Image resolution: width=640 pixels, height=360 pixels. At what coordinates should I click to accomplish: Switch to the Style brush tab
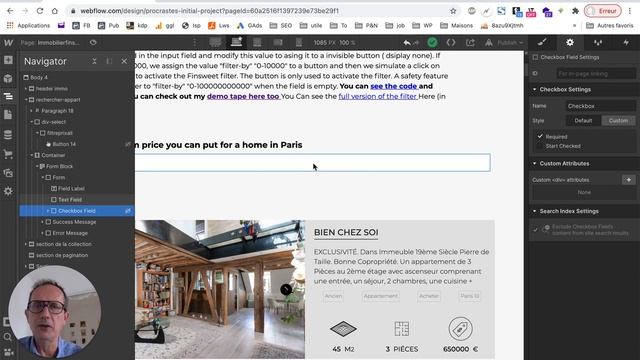542,42
